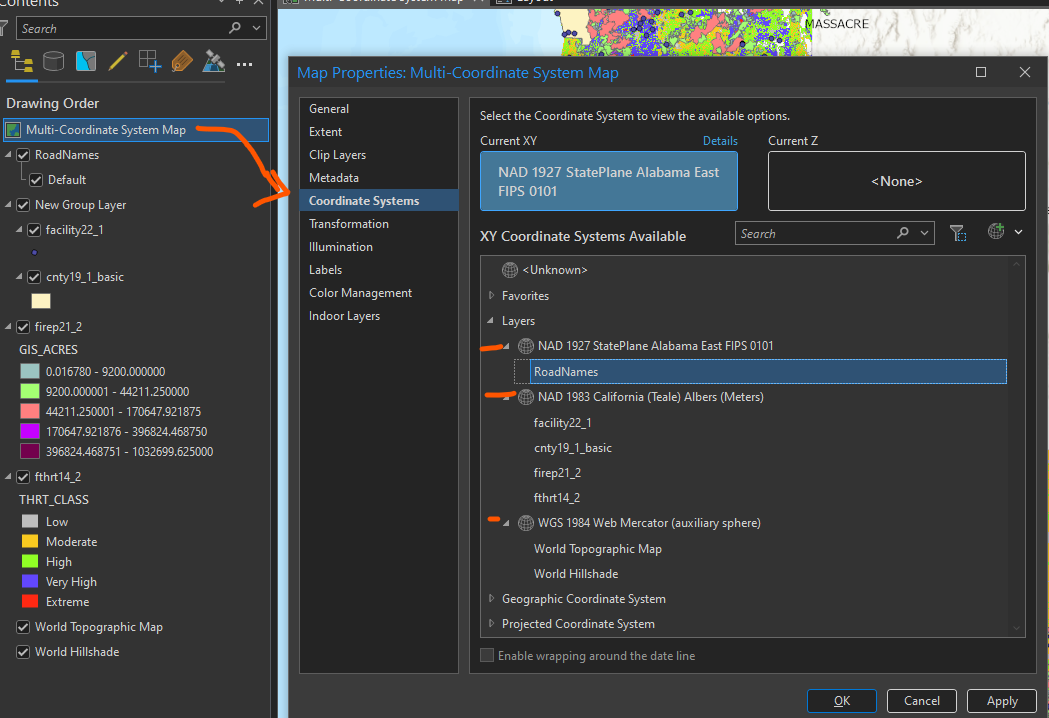Select List By Drawing Order in Contents
The width and height of the screenshot is (1049, 718).
[22, 61]
